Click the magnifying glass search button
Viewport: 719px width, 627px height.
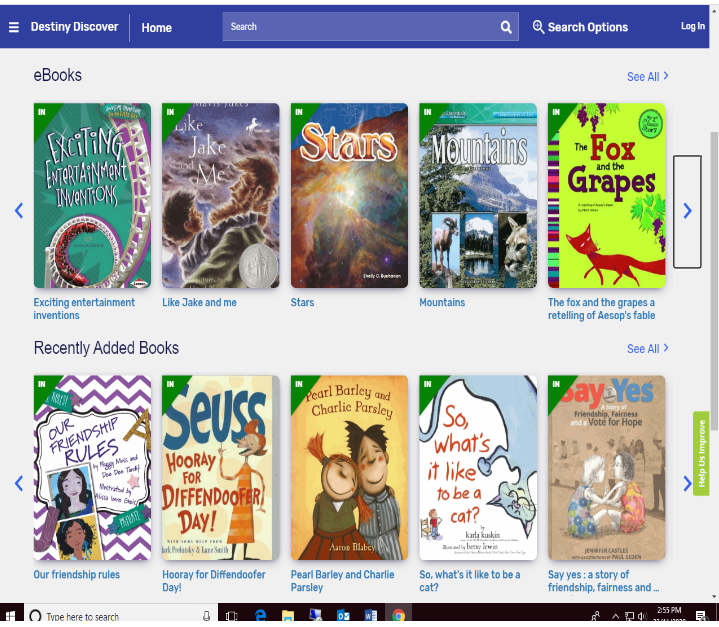(506, 27)
